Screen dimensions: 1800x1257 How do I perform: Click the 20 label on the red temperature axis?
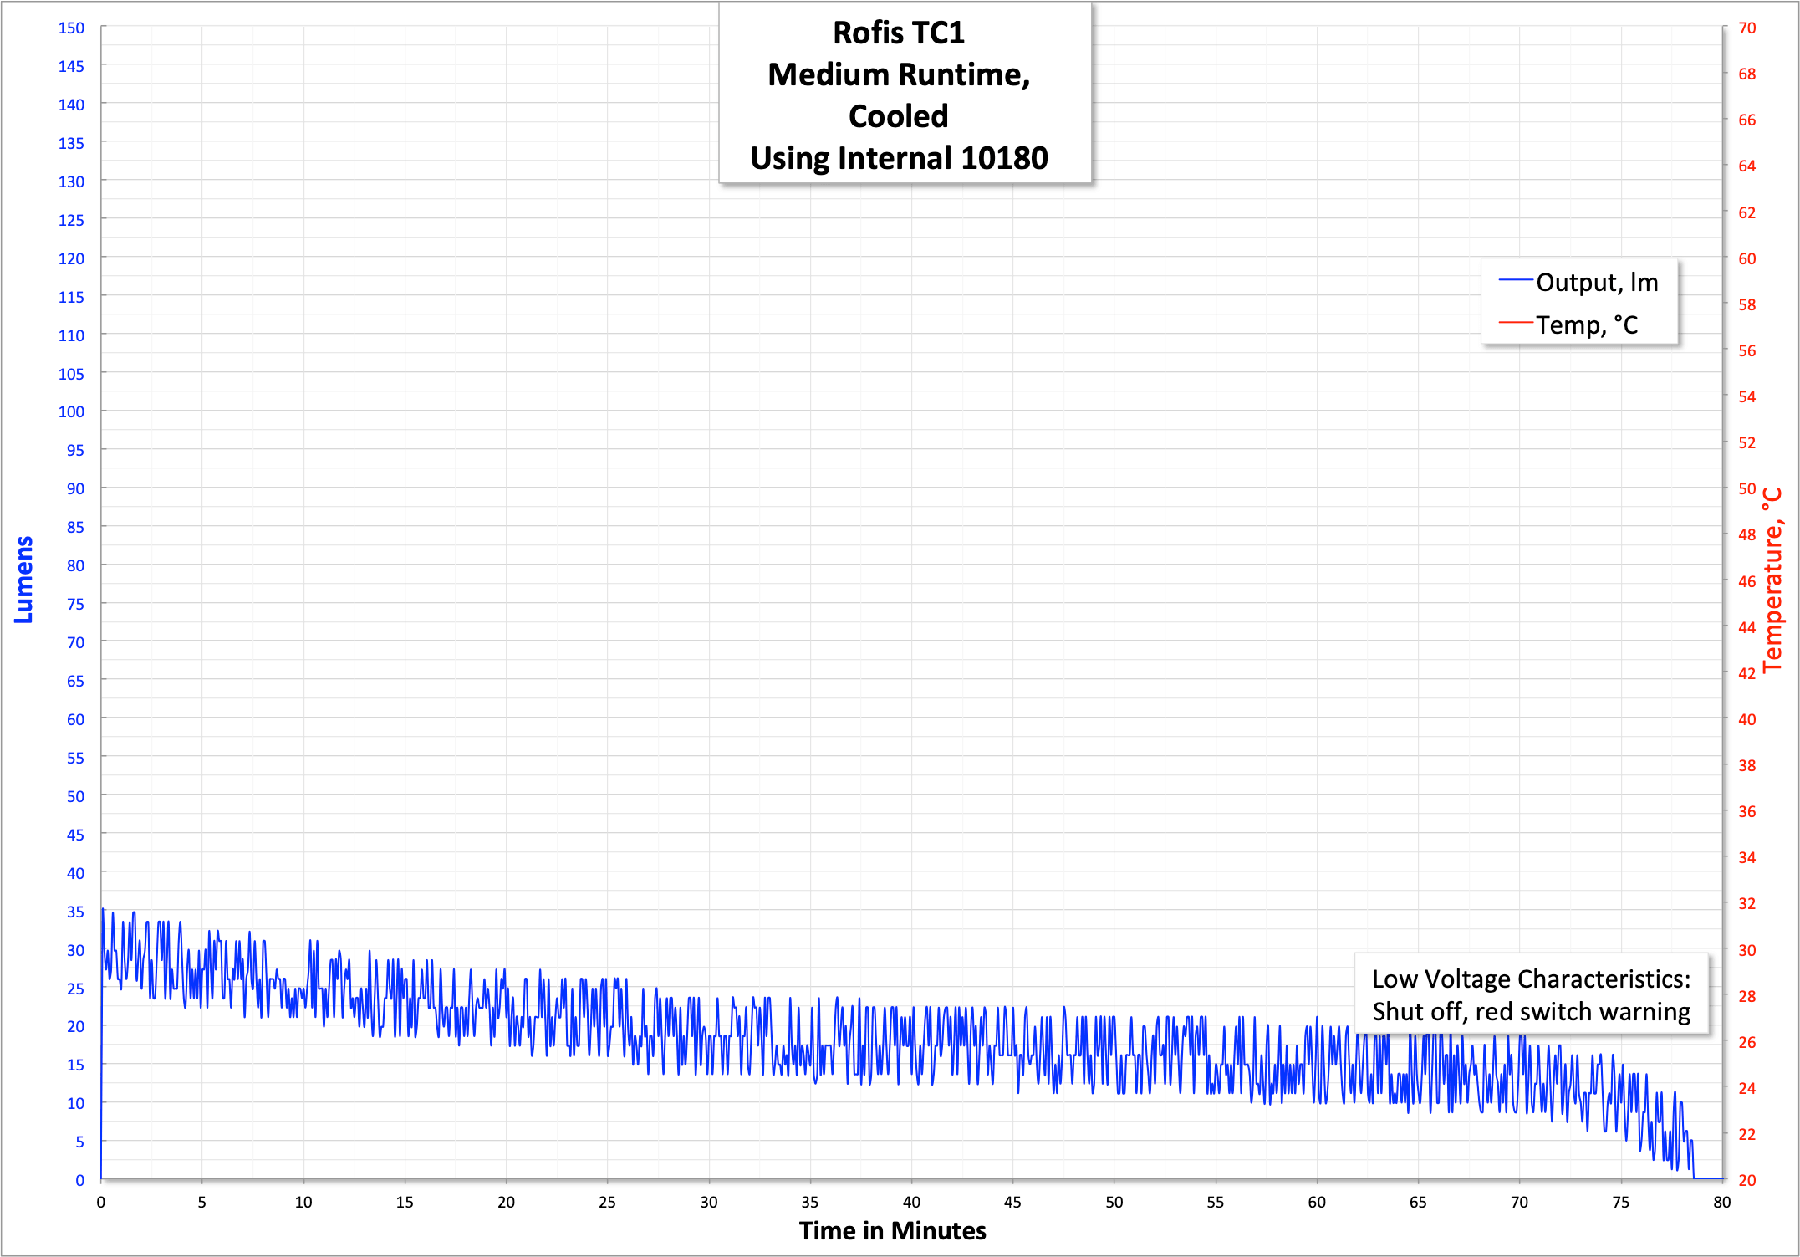(x=1747, y=1180)
